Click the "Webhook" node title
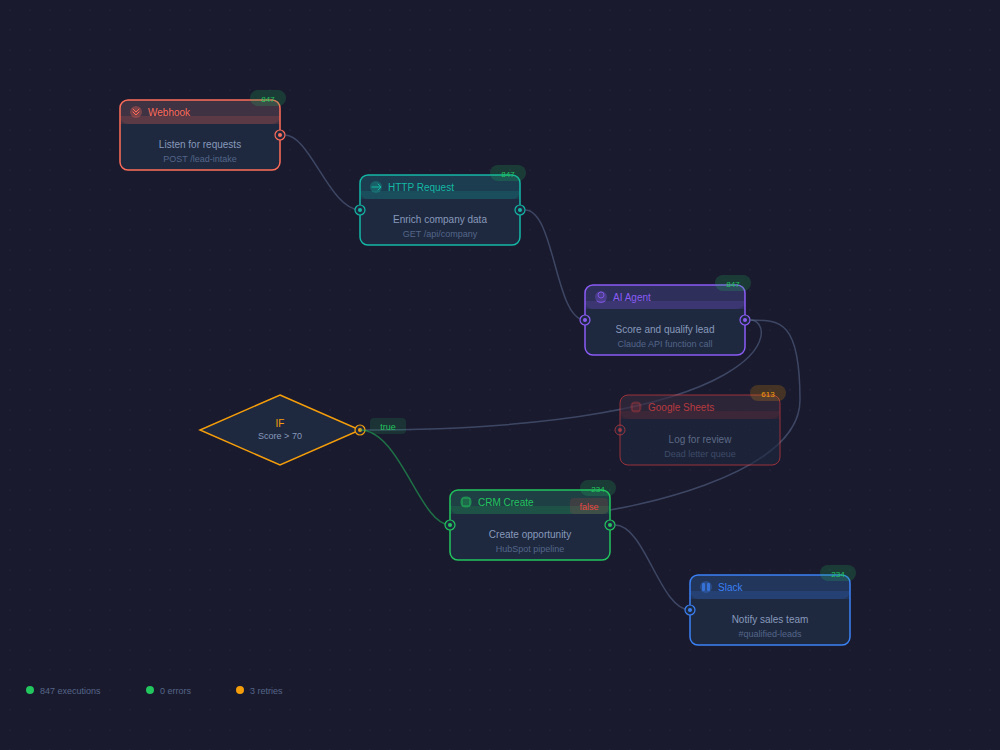The width and height of the screenshot is (1000, 750). [169, 112]
